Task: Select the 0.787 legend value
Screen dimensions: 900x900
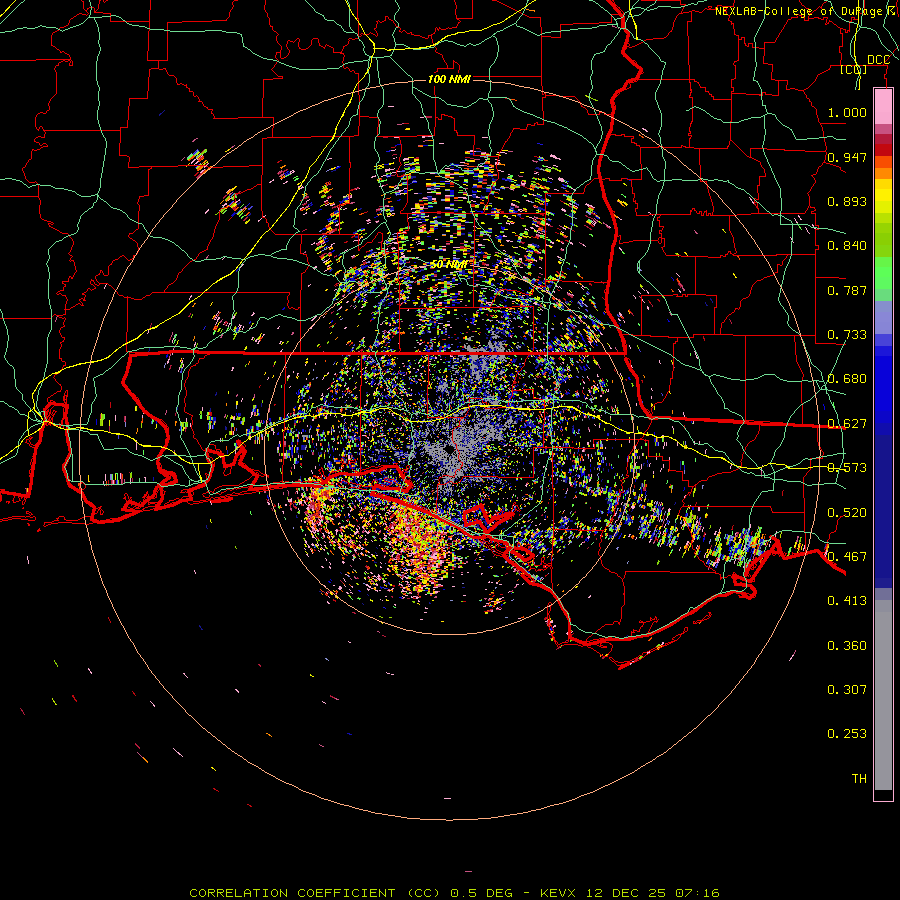Action: click(847, 290)
